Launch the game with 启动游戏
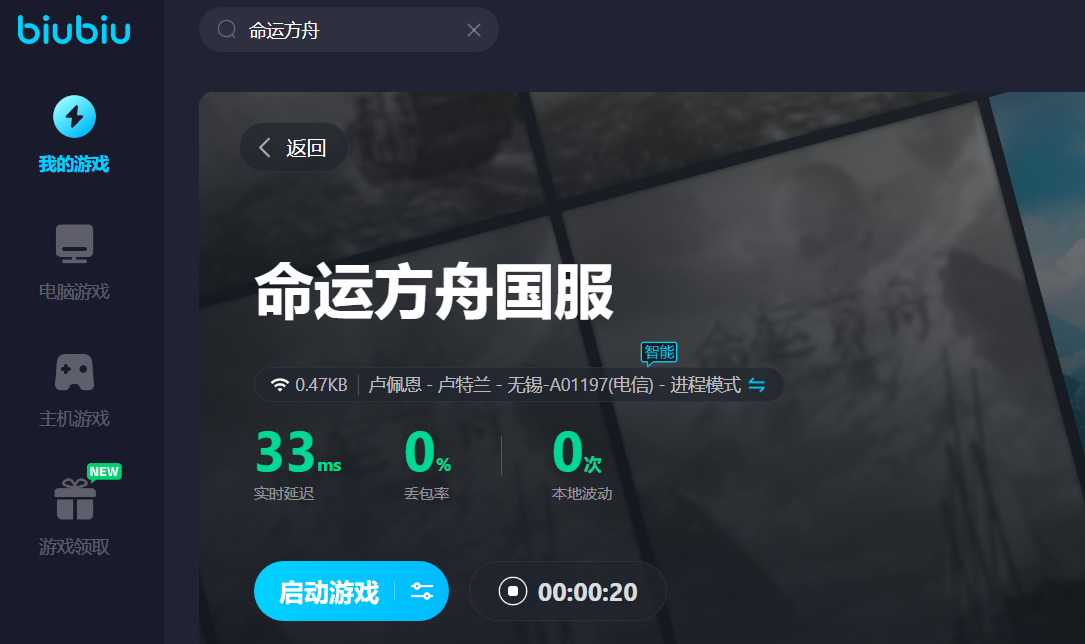 click(329, 592)
